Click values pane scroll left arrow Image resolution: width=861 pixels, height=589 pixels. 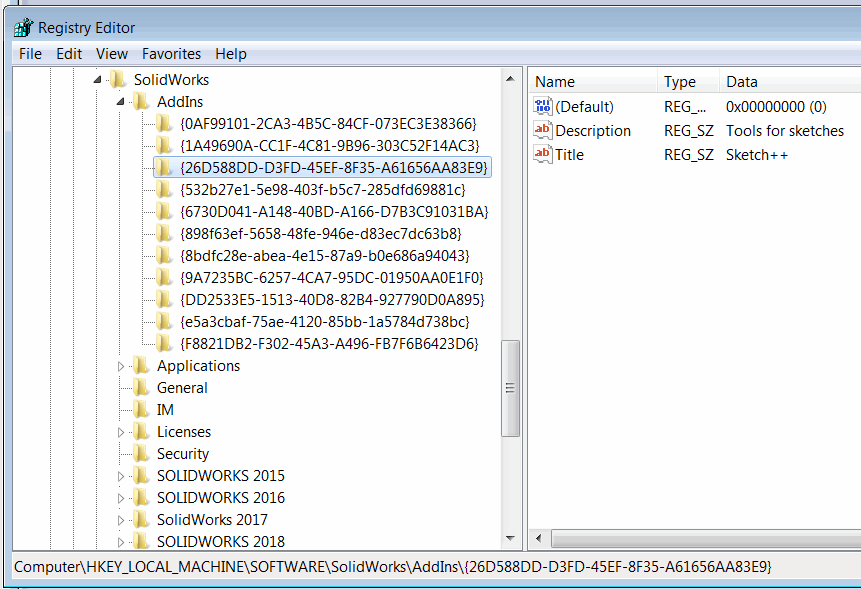click(539, 538)
